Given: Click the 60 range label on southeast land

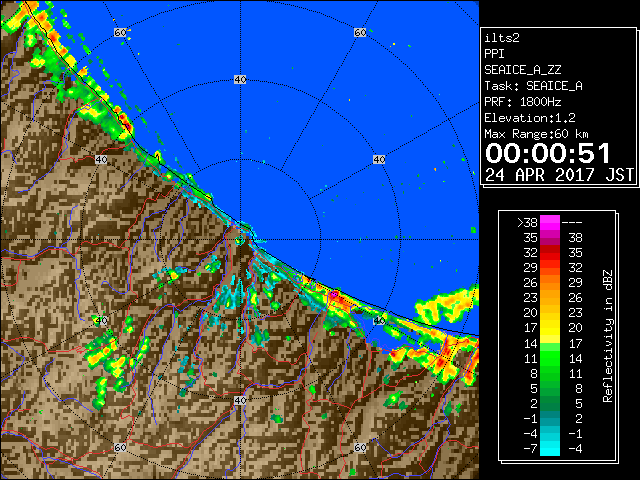Looking at the screenshot, I should pos(360,448).
